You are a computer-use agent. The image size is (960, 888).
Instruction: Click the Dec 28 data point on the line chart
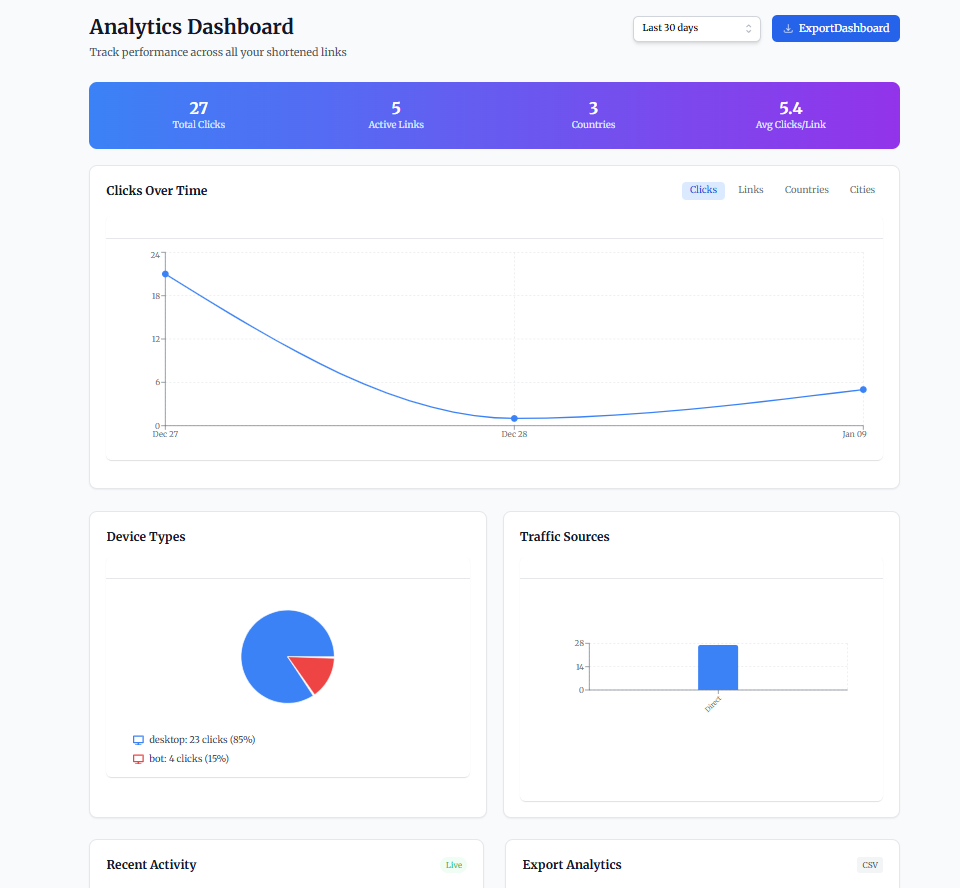514,419
